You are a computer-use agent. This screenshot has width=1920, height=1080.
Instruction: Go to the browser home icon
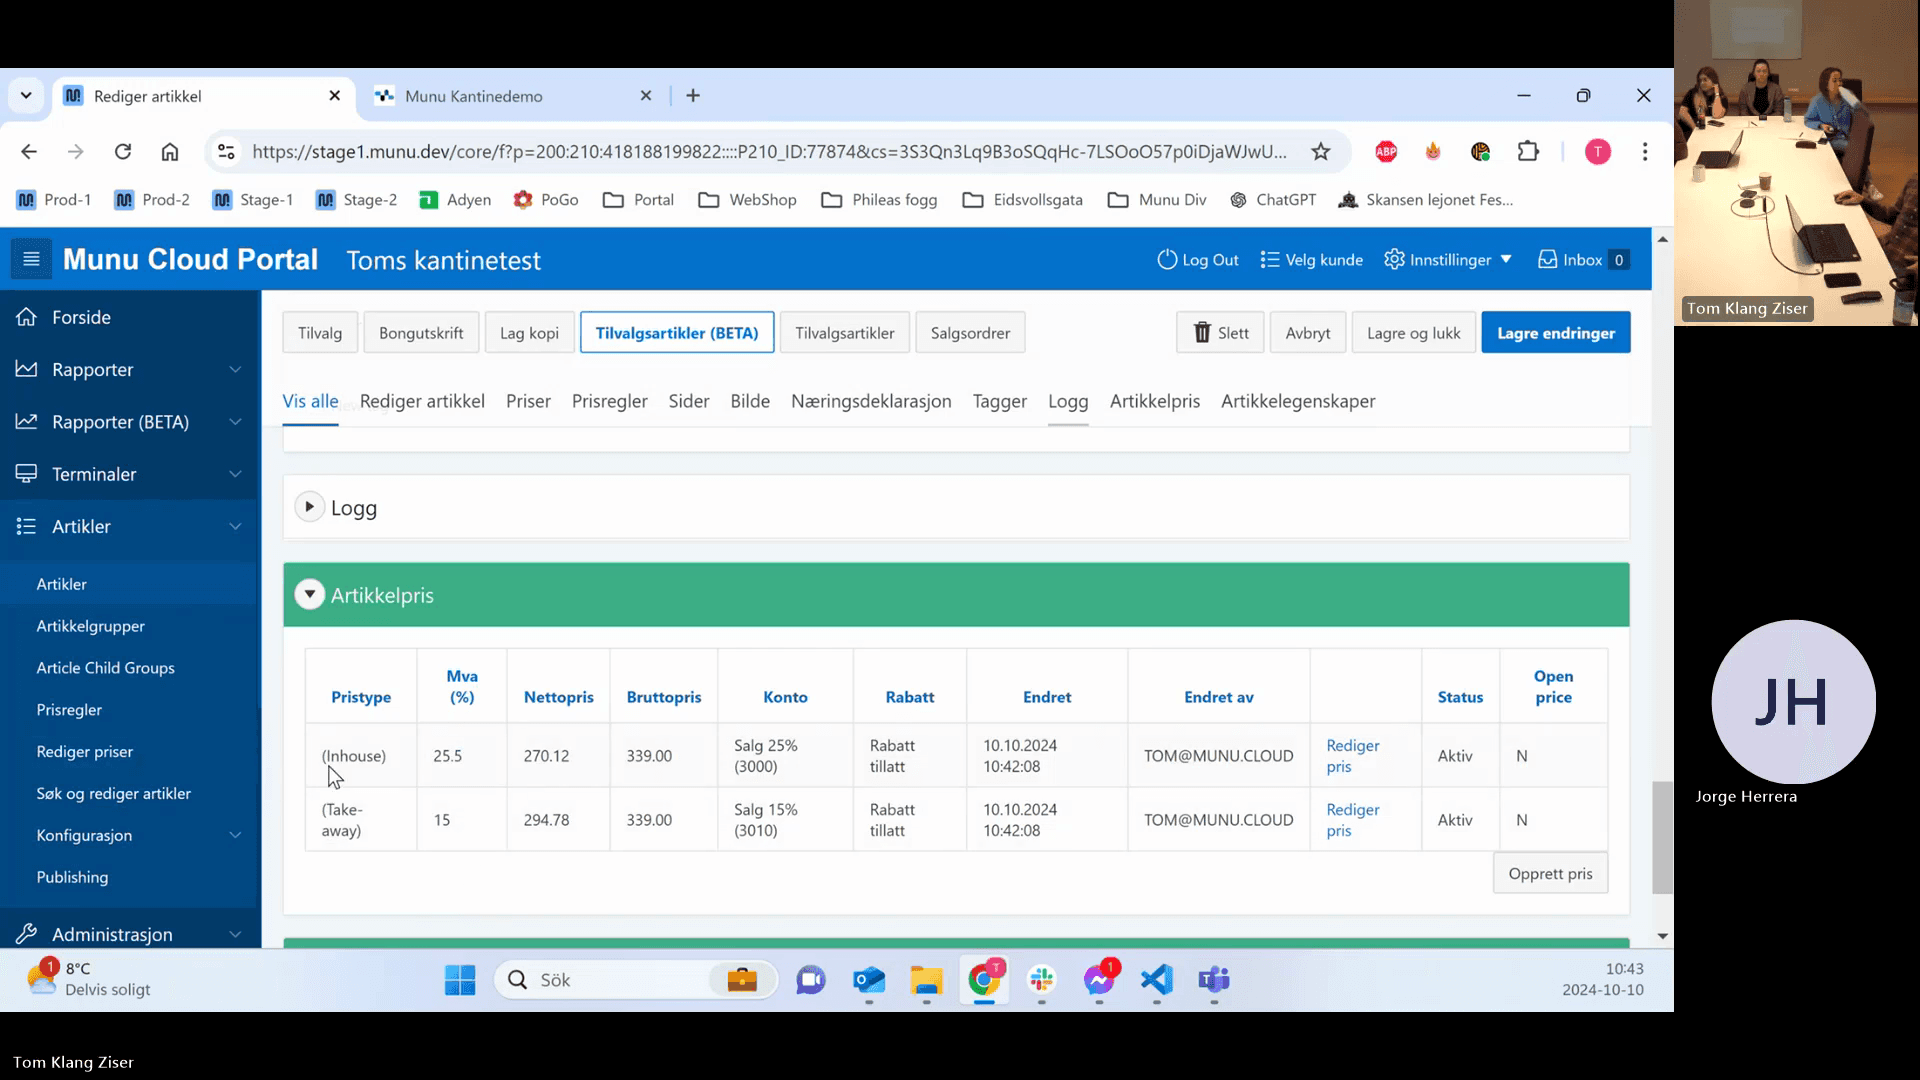click(170, 152)
